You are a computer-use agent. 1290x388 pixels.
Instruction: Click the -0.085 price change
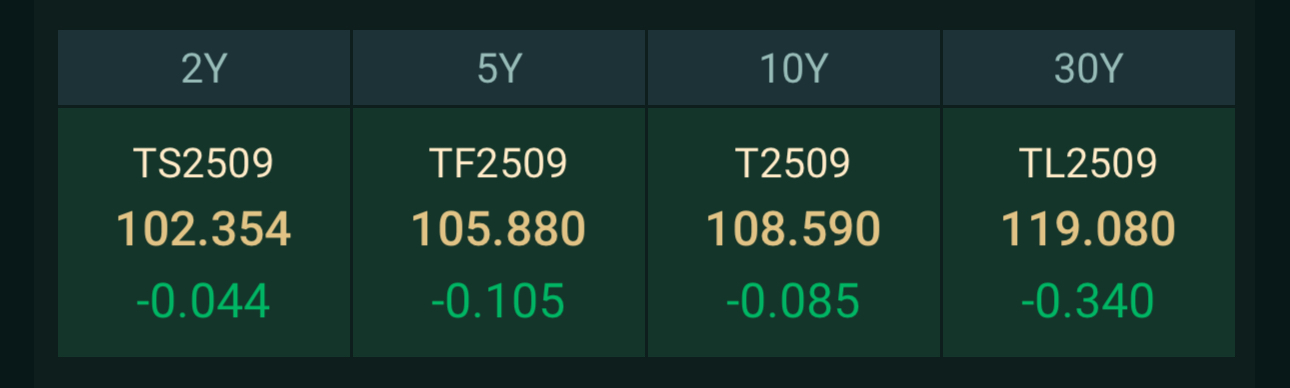click(793, 301)
